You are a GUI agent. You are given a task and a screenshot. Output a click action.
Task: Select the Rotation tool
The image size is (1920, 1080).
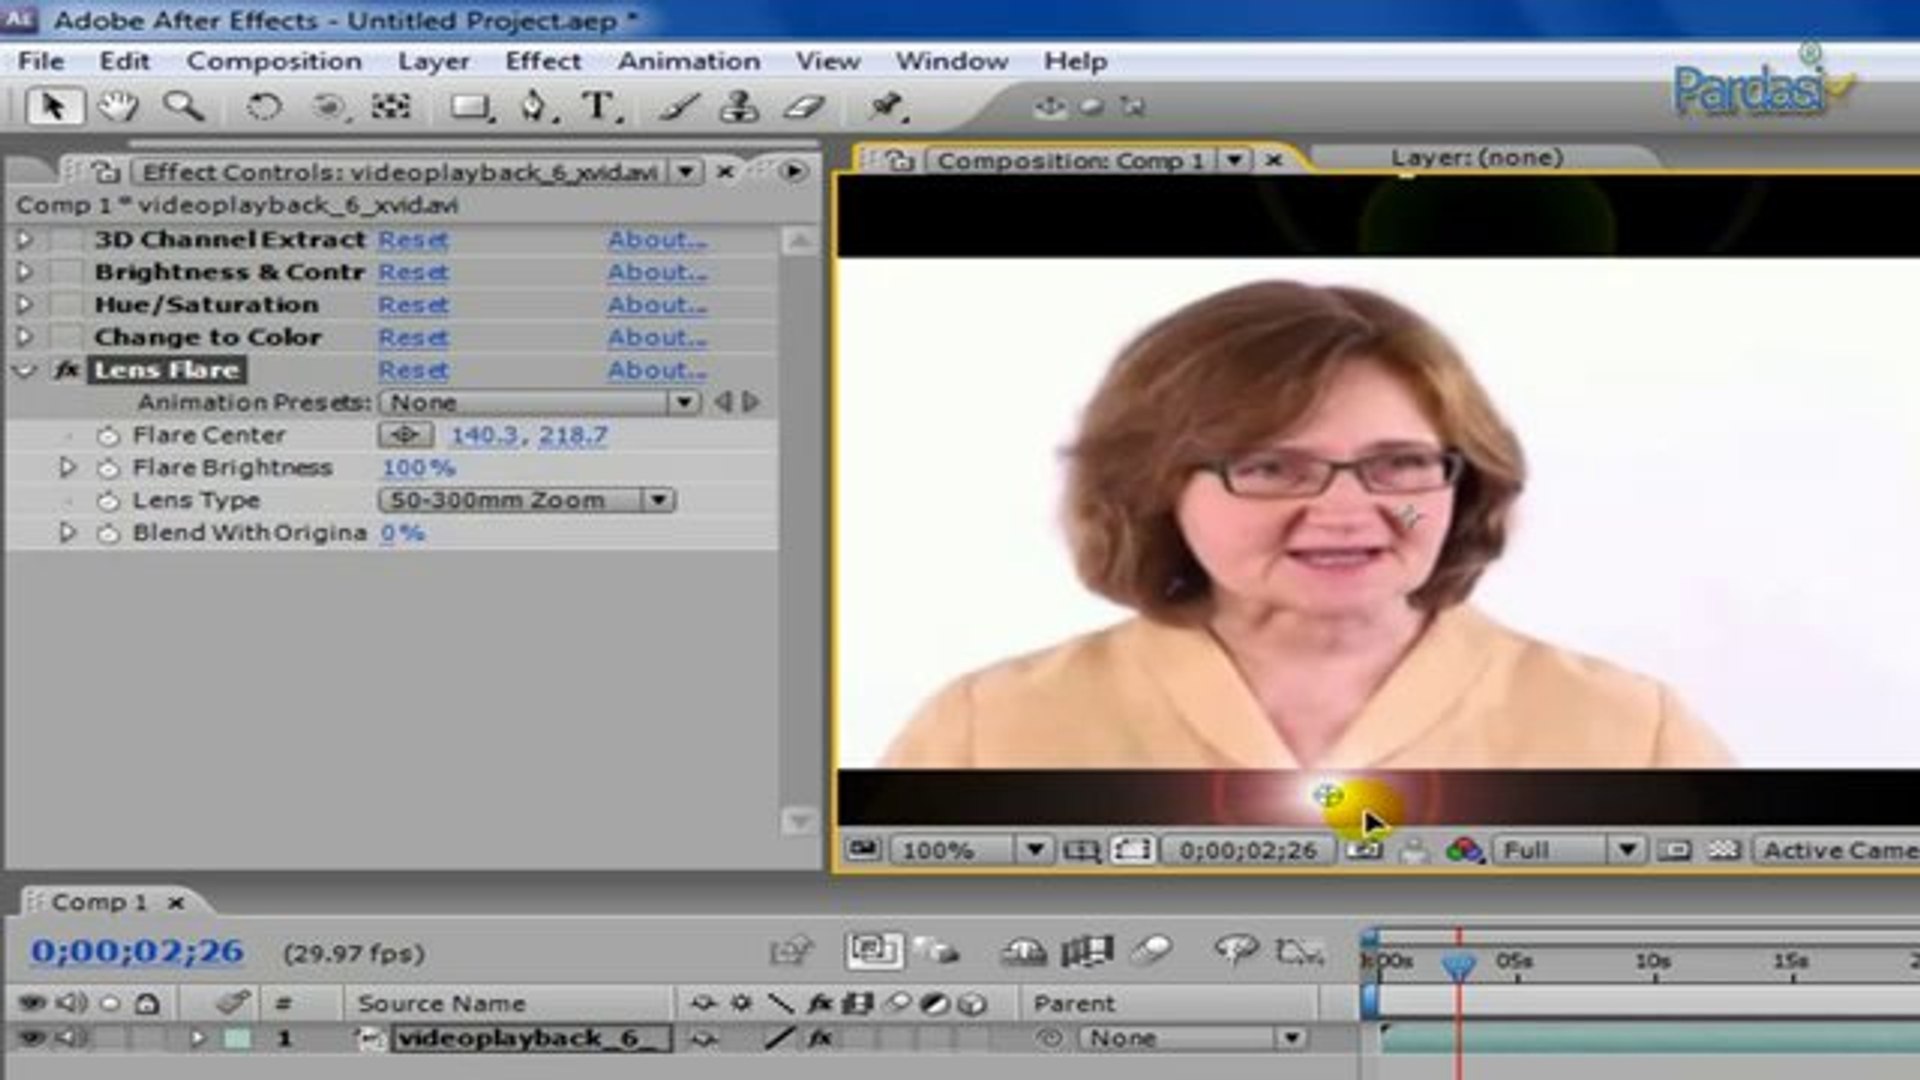263,106
